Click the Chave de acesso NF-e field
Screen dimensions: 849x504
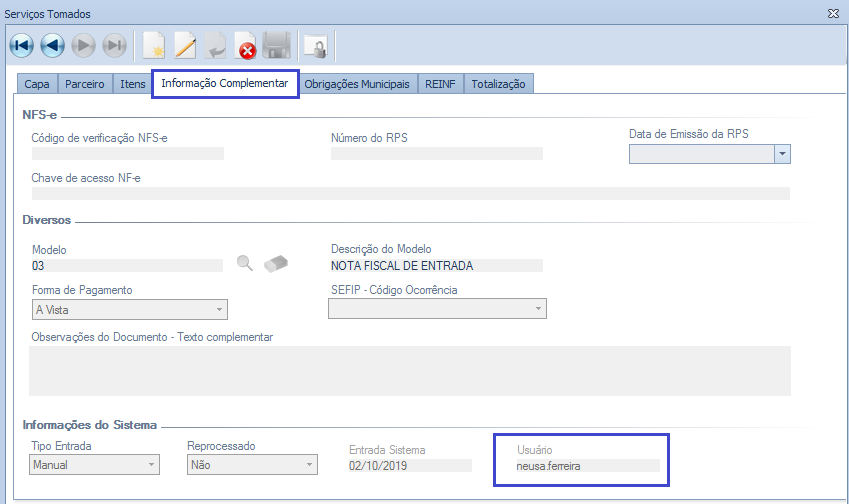(x=410, y=194)
